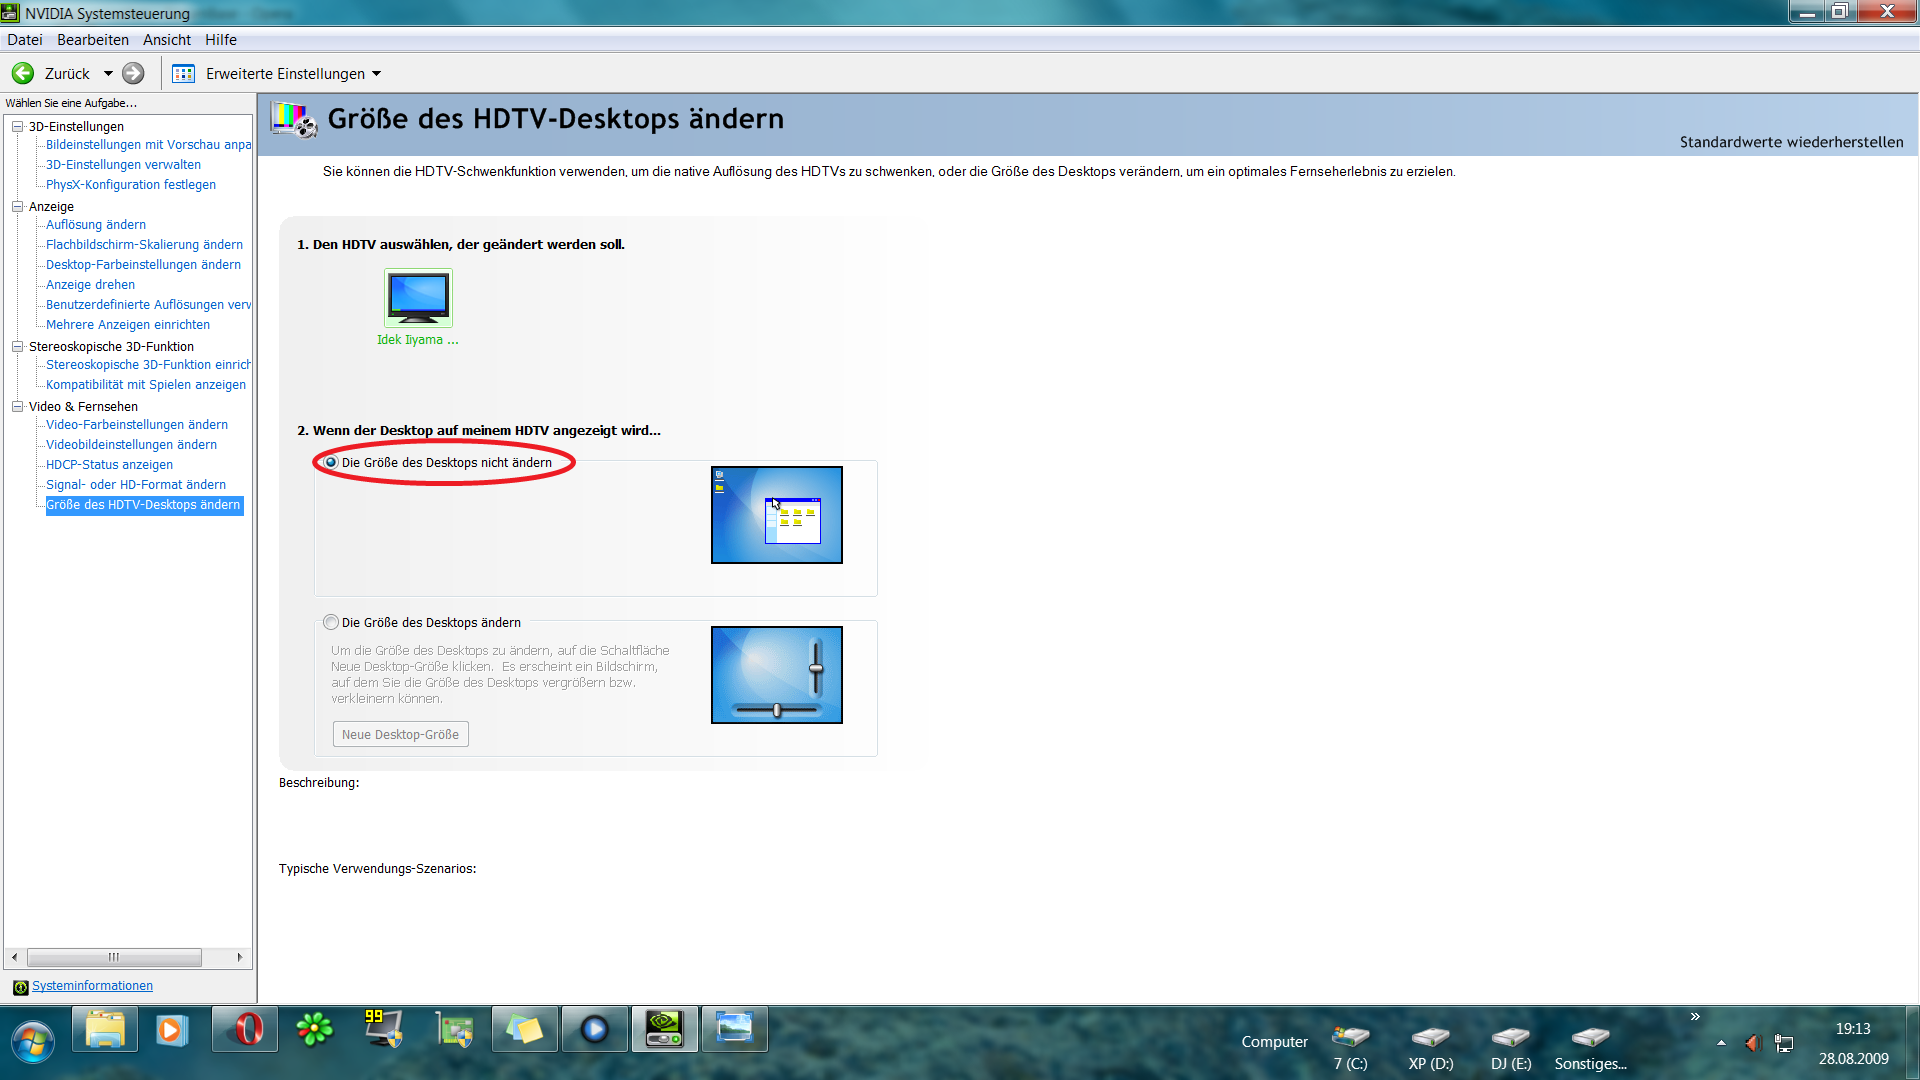Click the green Zurück back arrow icon
The image size is (1920, 1080).
pos(23,73)
